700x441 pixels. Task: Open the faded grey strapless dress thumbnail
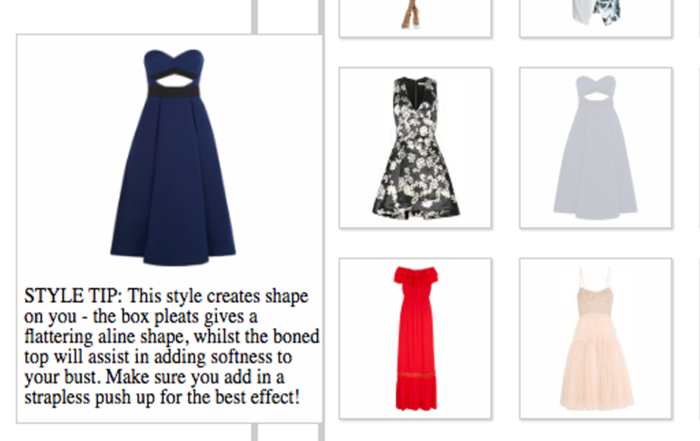pos(596,148)
